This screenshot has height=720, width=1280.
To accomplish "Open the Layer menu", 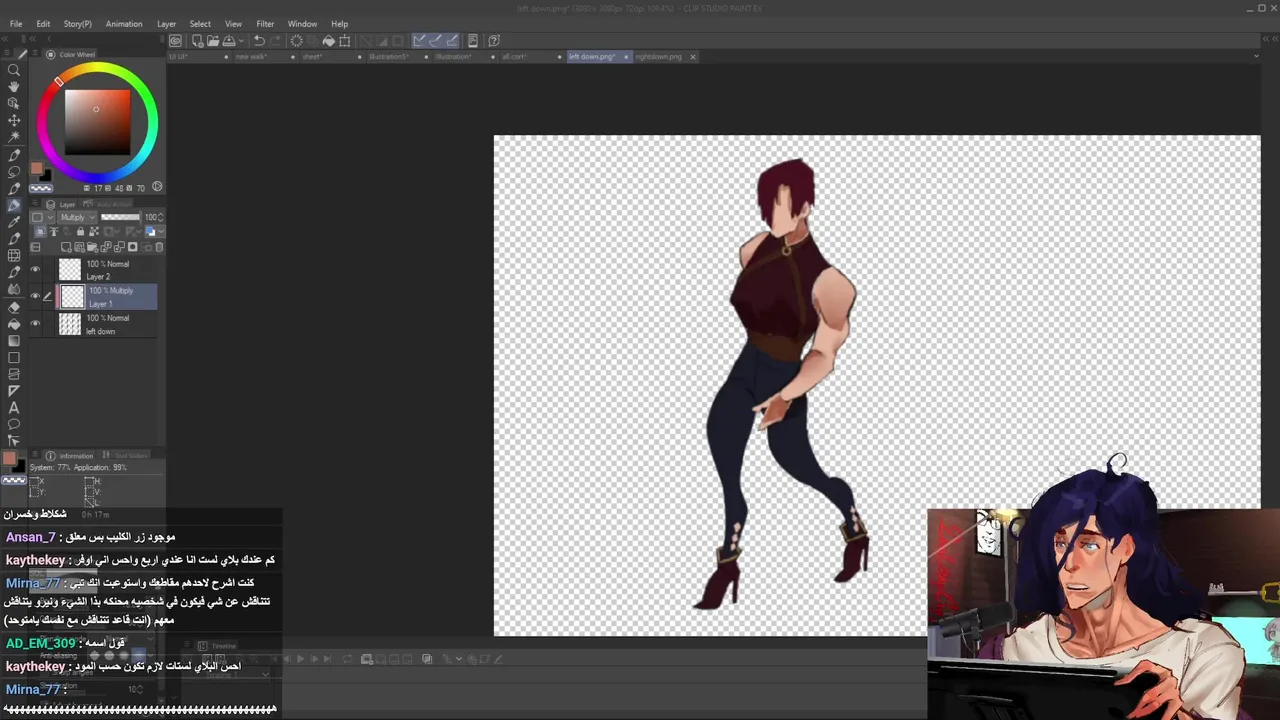I will coord(166,24).
